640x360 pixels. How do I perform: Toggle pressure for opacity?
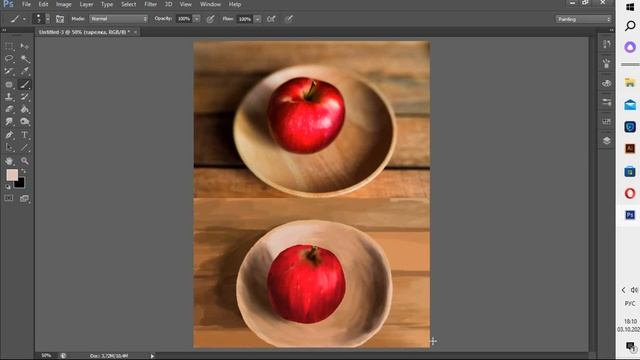click(x=210, y=19)
